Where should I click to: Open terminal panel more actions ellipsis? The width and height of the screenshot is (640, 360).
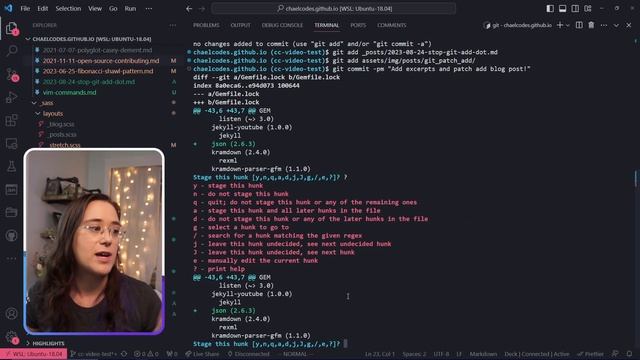[604, 25]
